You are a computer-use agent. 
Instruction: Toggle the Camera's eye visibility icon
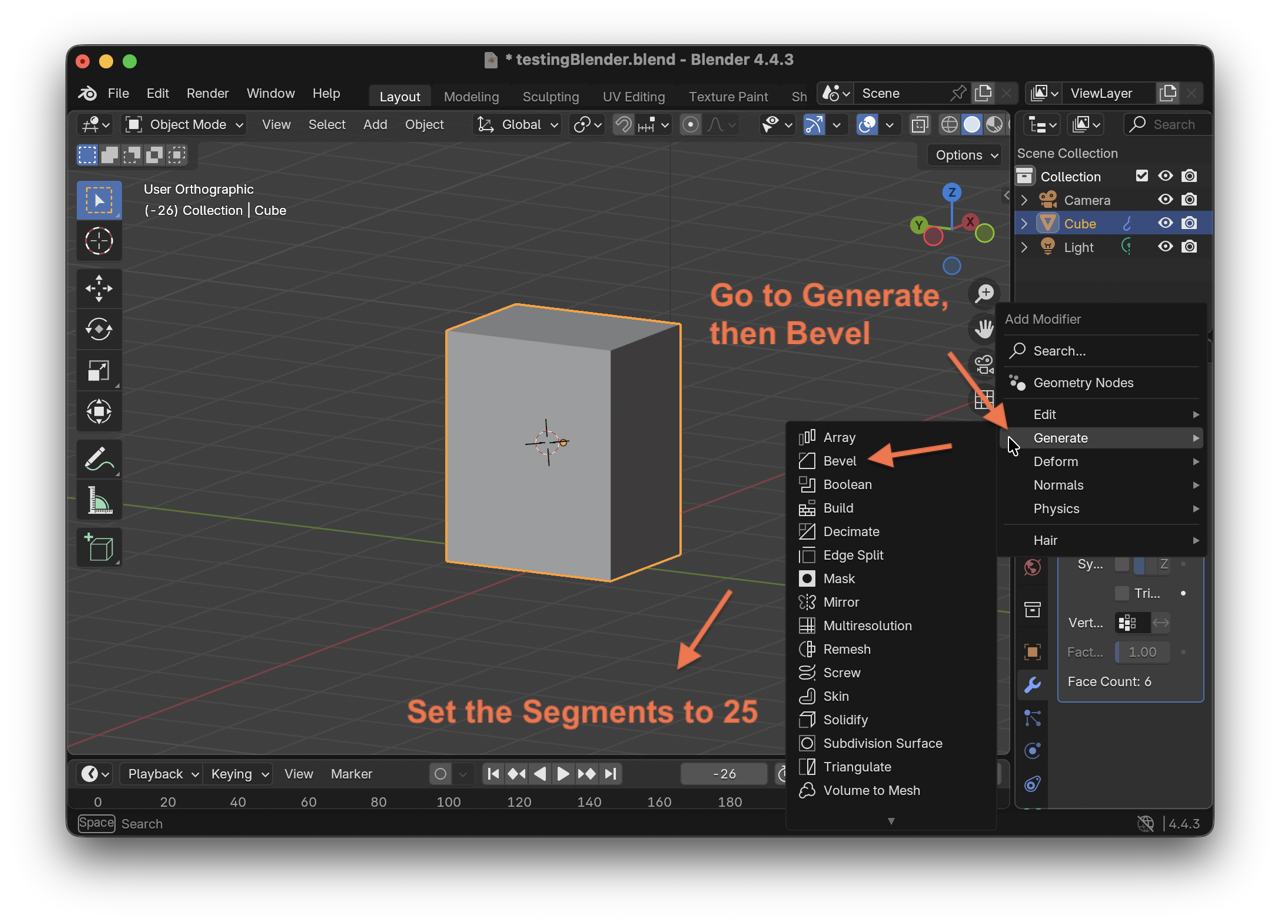coord(1165,199)
